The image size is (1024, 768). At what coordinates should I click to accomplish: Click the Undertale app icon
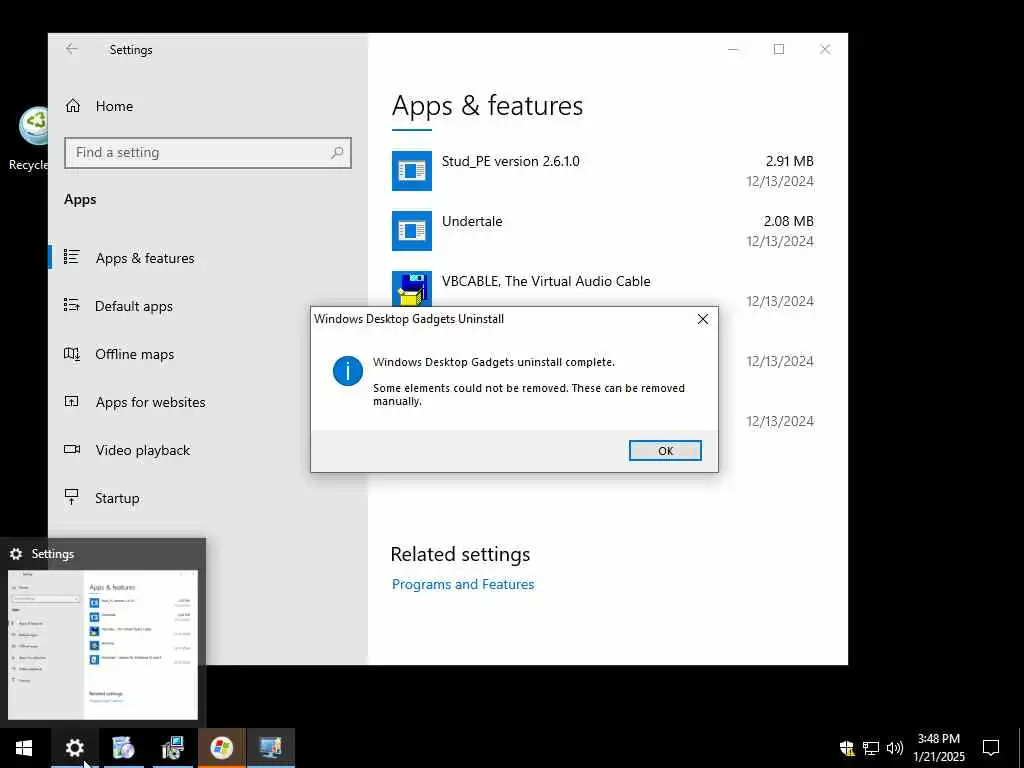[411, 231]
